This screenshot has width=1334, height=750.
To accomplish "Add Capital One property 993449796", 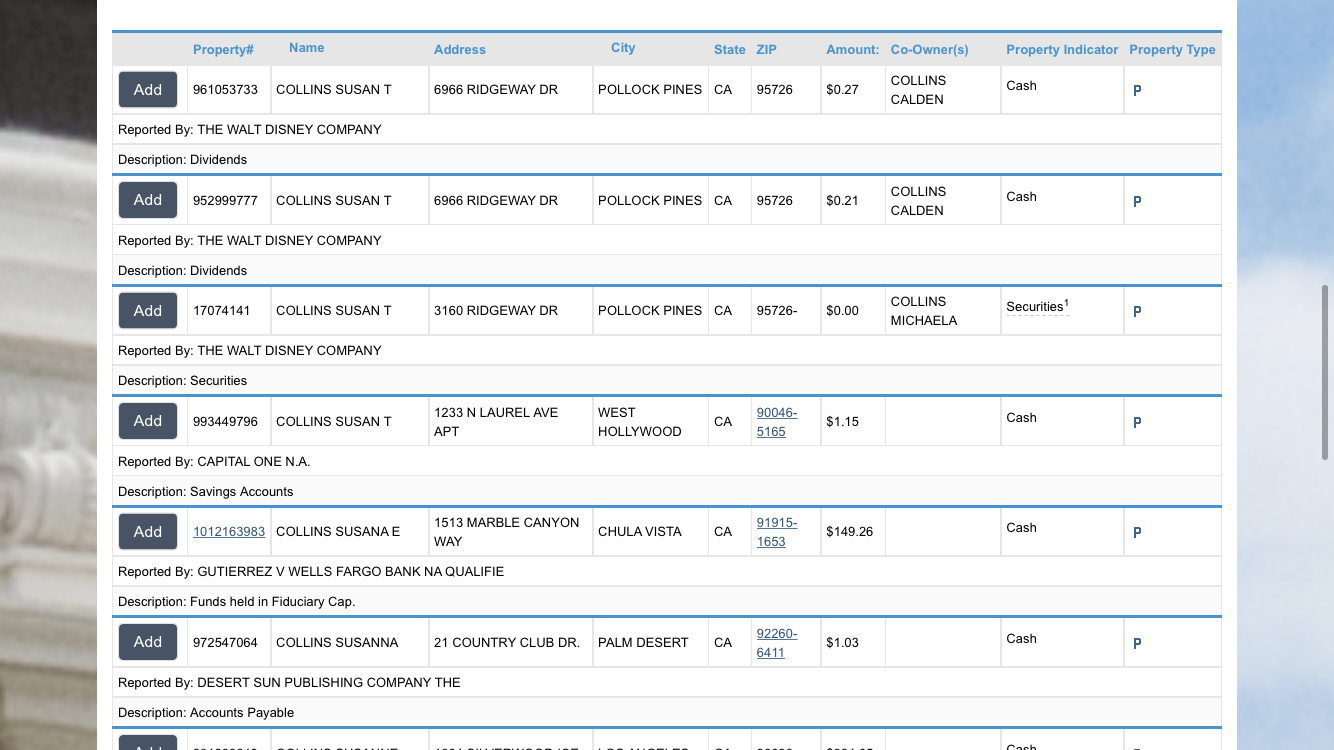I will tap(148, 421).
